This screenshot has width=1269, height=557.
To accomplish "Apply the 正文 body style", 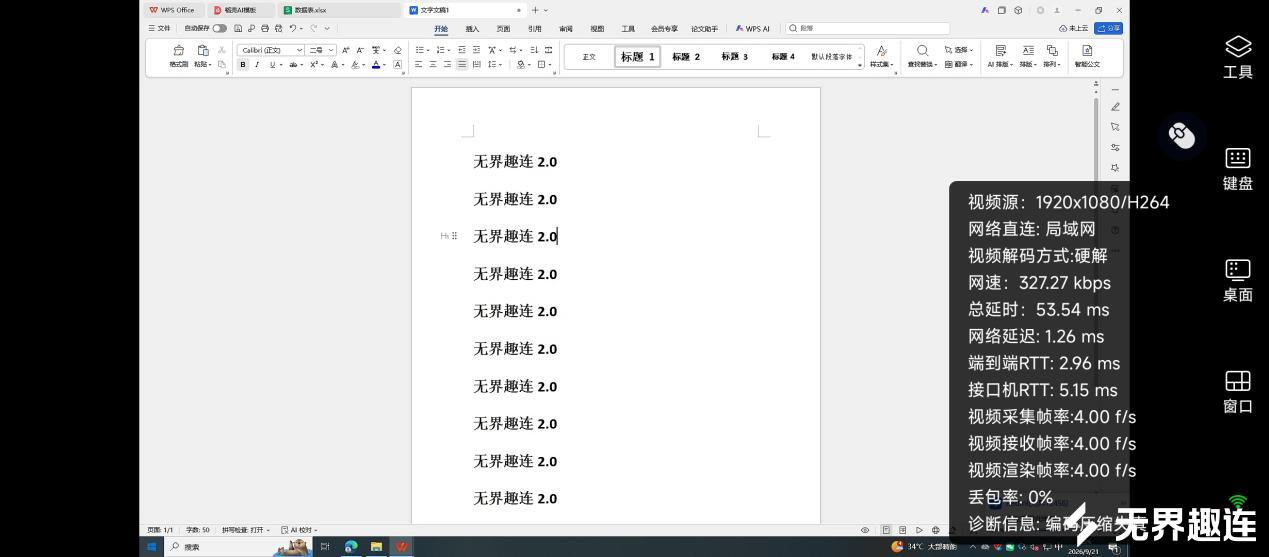I will pyautogui.click(x=589, y=57).
